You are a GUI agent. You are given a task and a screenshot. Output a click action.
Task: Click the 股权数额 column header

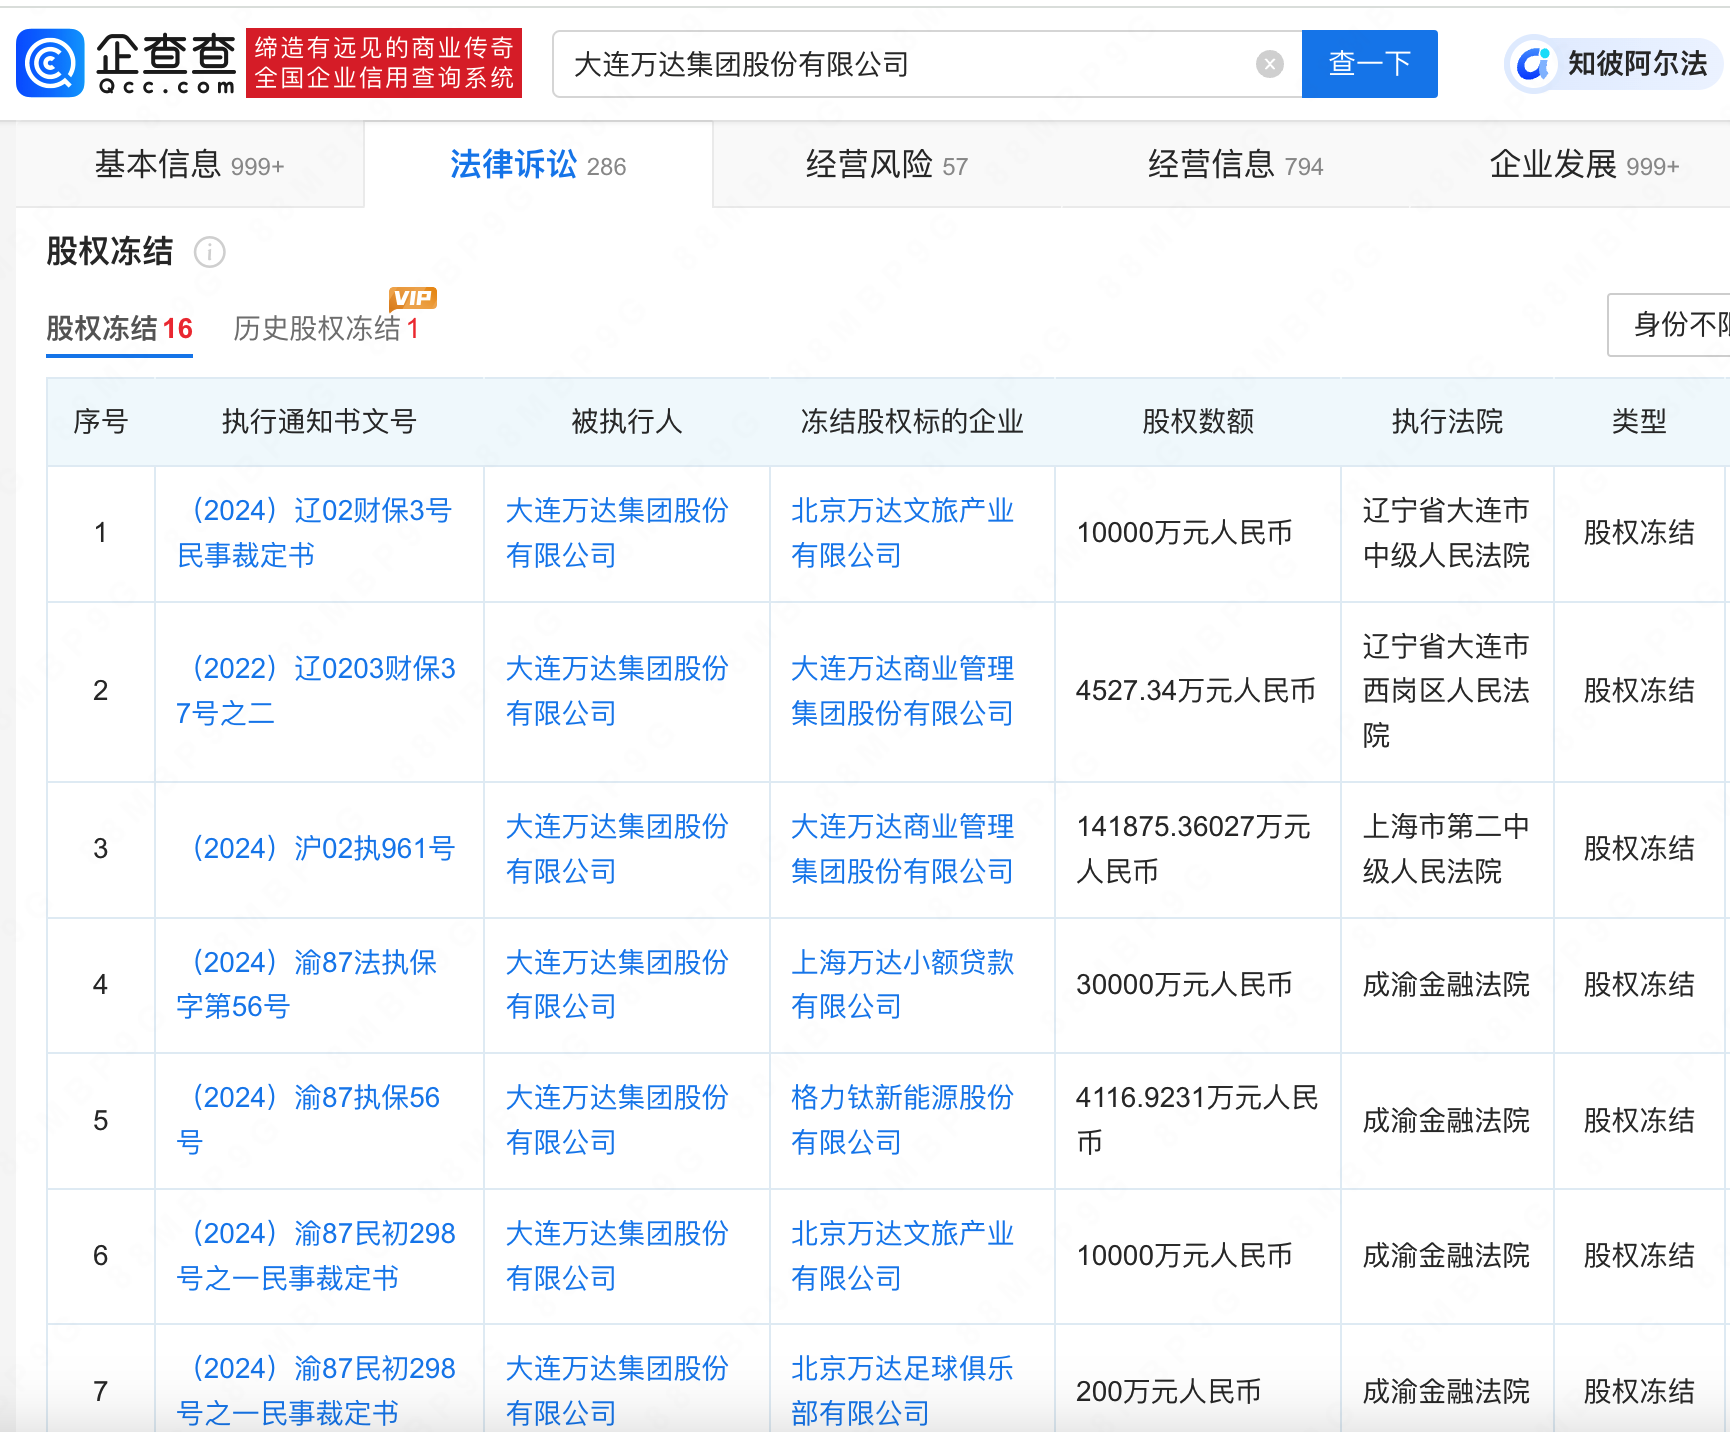click(x=1198, y=422)
